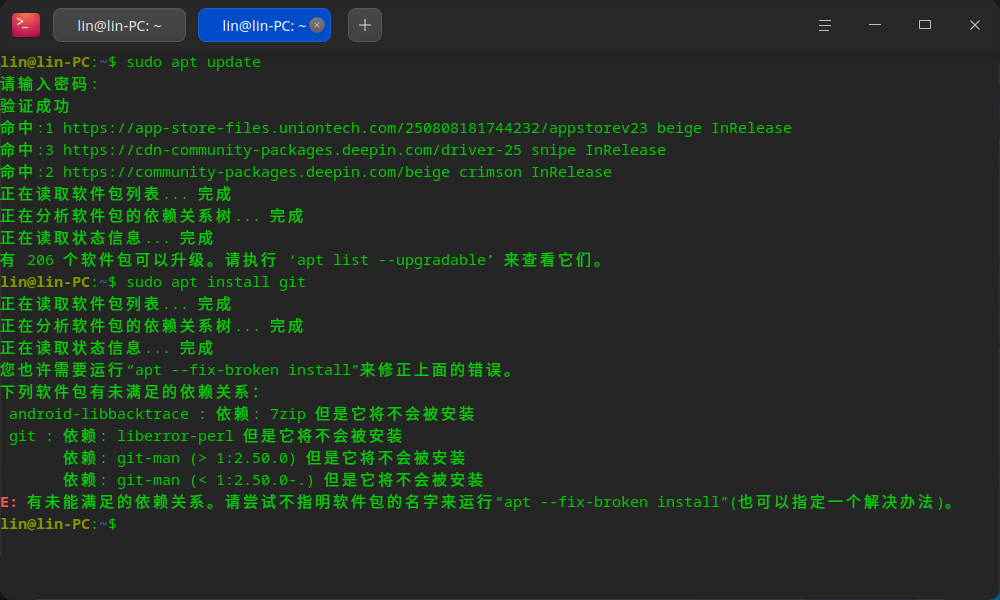Close the terminal window

click(x=974, y=25)
